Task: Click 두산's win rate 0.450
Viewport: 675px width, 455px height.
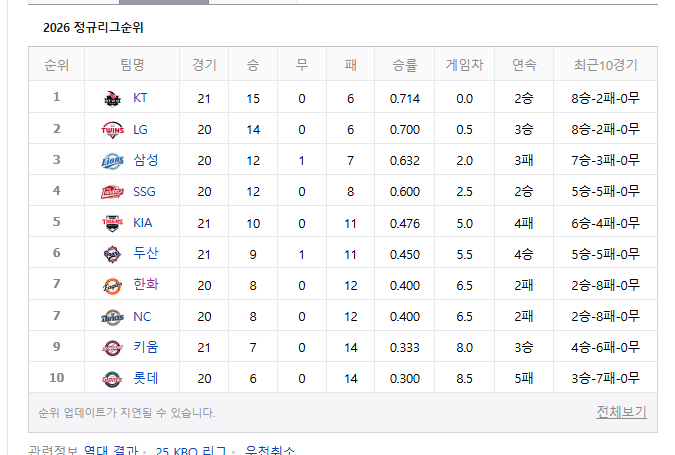Action: pos(405,254)
